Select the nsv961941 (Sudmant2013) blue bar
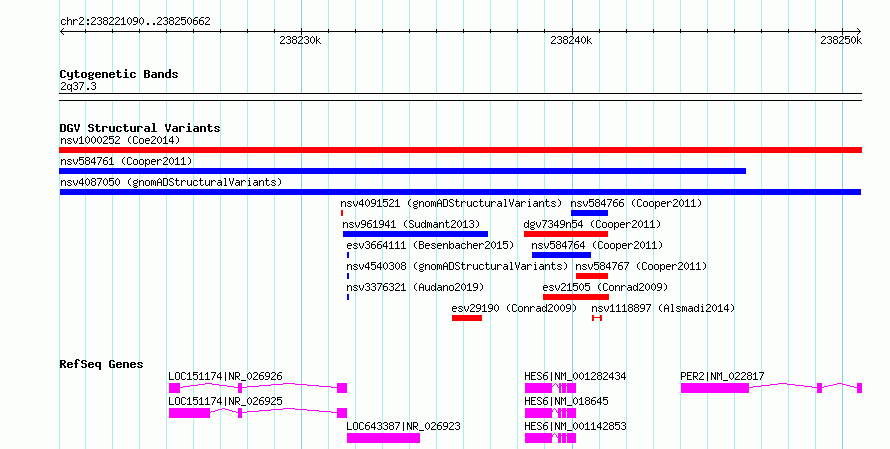The width and height of the screenshot is (890, 449). point(415,234)
